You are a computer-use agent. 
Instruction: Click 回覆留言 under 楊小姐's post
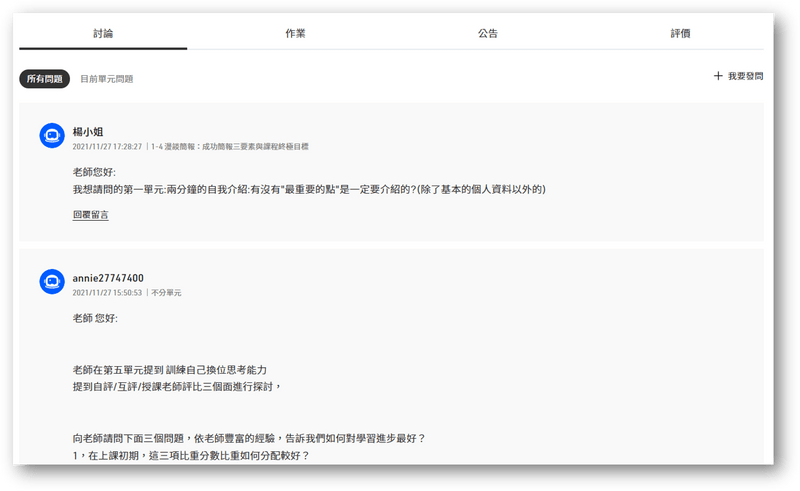[91, 215]
